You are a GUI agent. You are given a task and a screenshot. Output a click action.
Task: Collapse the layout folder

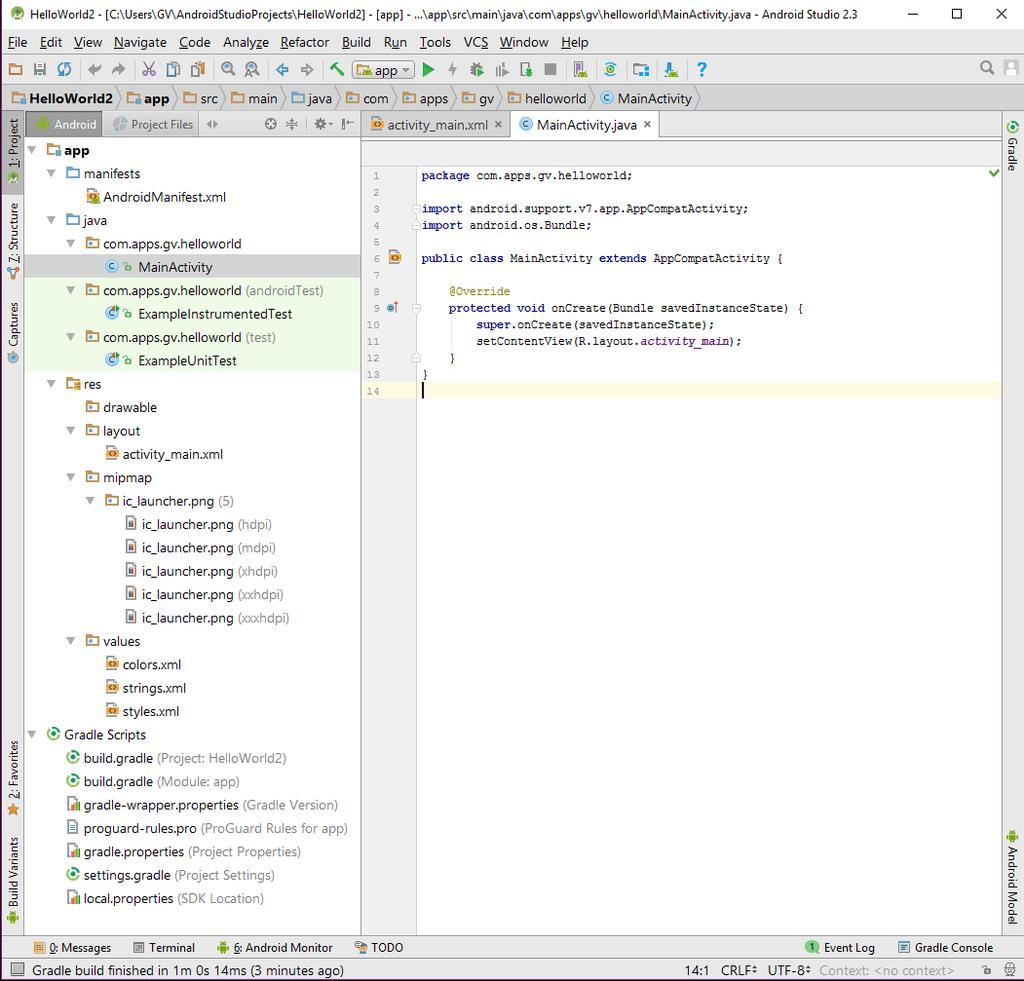point(71,431)
